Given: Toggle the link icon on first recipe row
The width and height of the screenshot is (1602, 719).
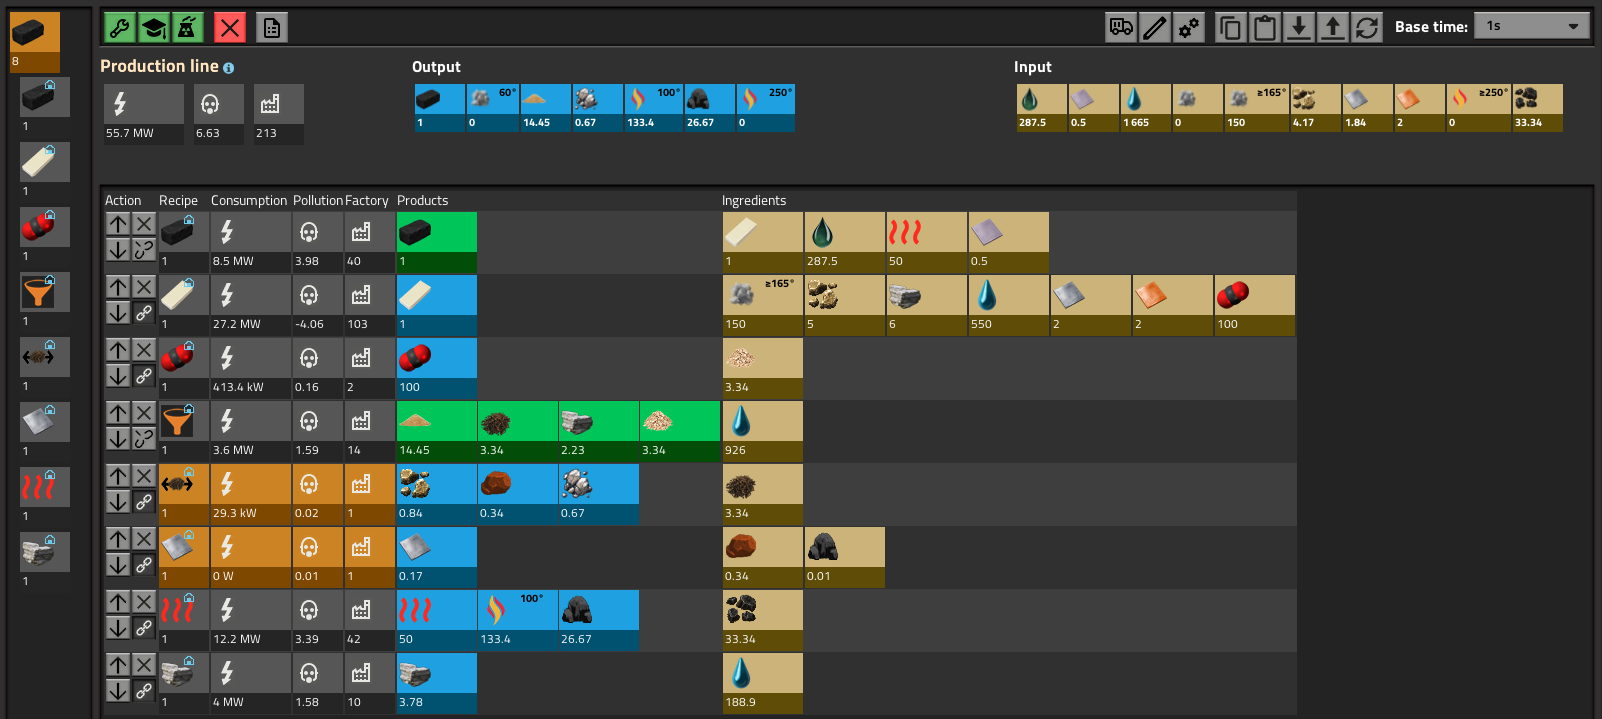Looking at the screenshot, I should (x=144, y=250).
